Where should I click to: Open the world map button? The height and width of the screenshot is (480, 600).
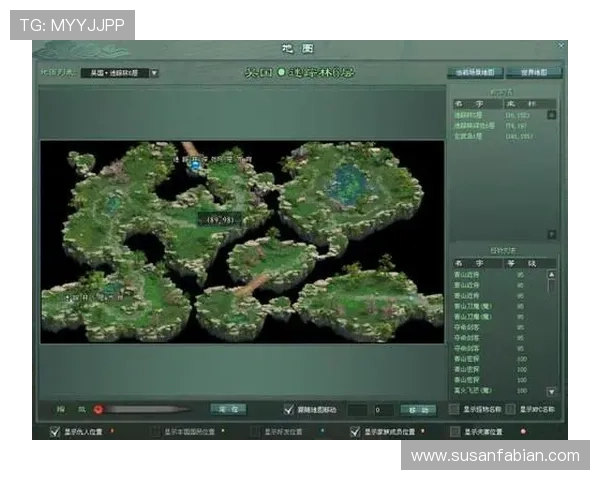[x=534, y=73]
